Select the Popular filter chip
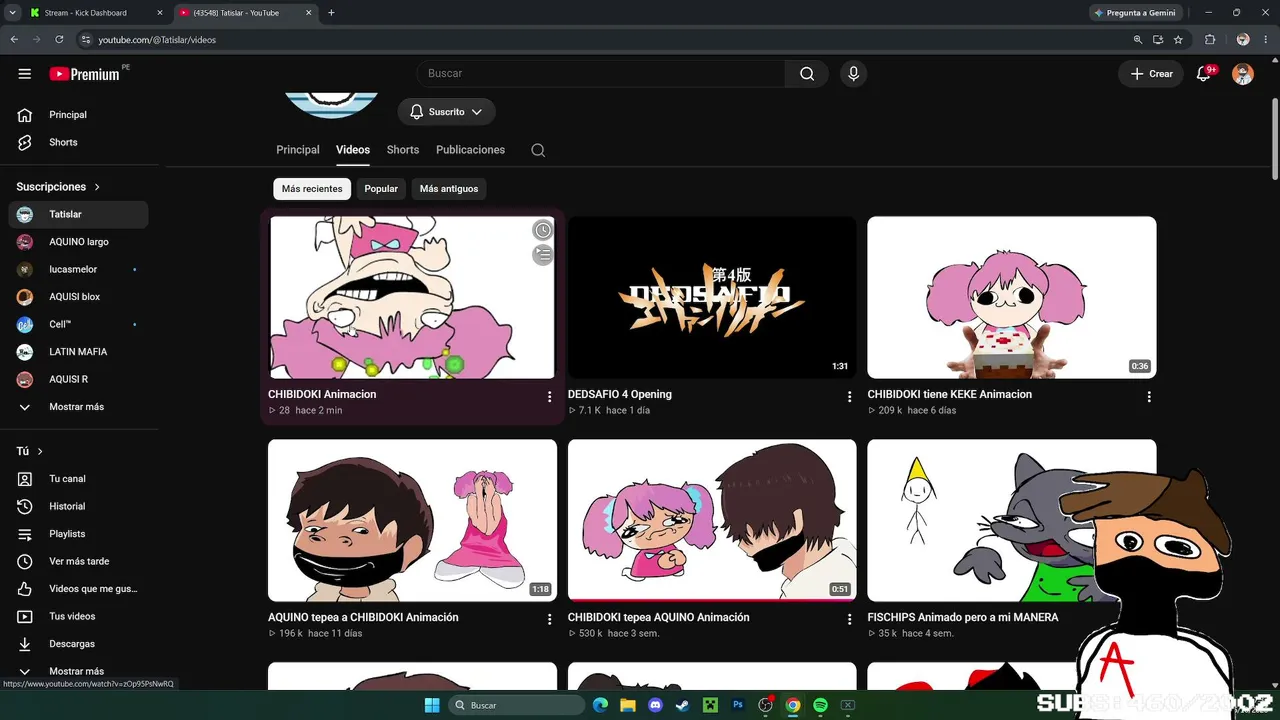1280x720 pixels. [x=381, y=189]
